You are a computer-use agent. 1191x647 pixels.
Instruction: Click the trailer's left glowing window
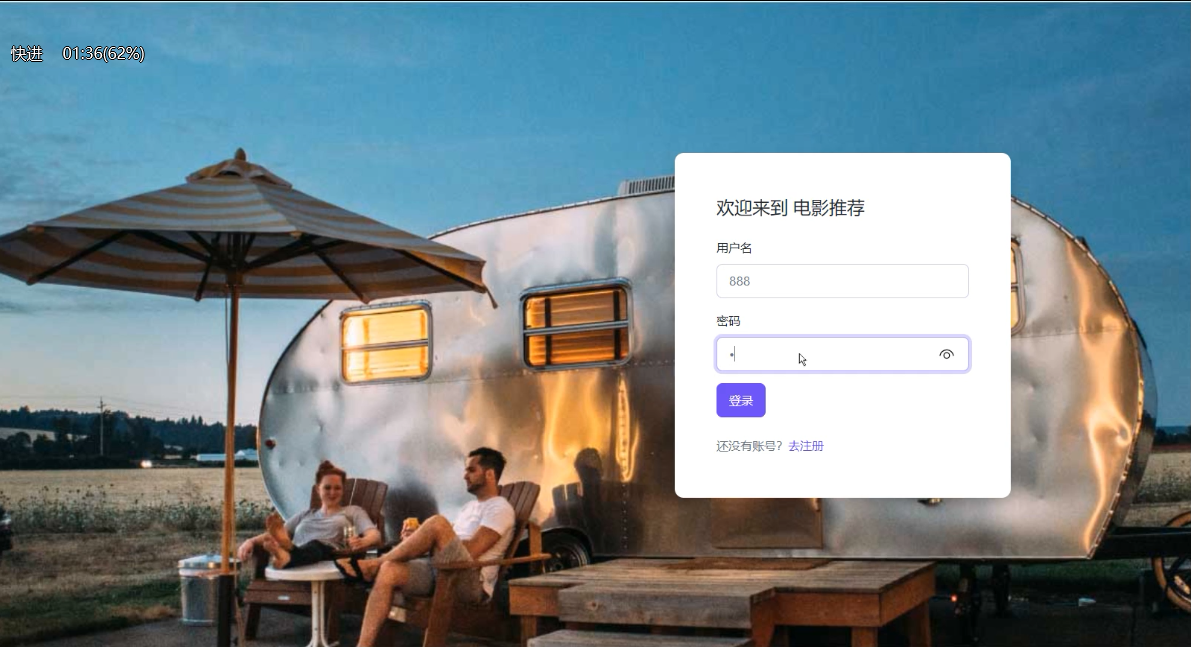coord(386,342)
